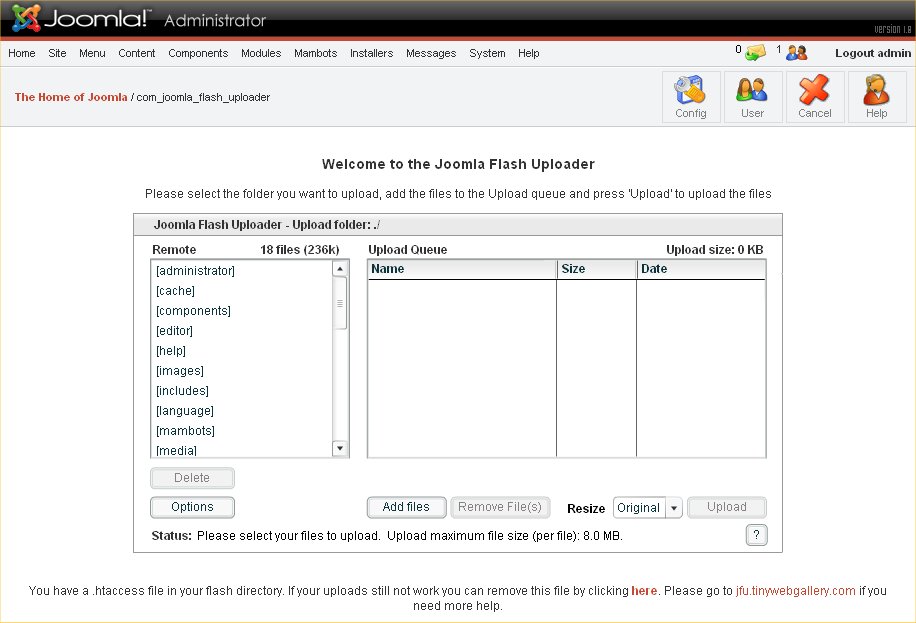Click the 'Upload Queue' label
916x623 pixels.
tap(407, 250)
